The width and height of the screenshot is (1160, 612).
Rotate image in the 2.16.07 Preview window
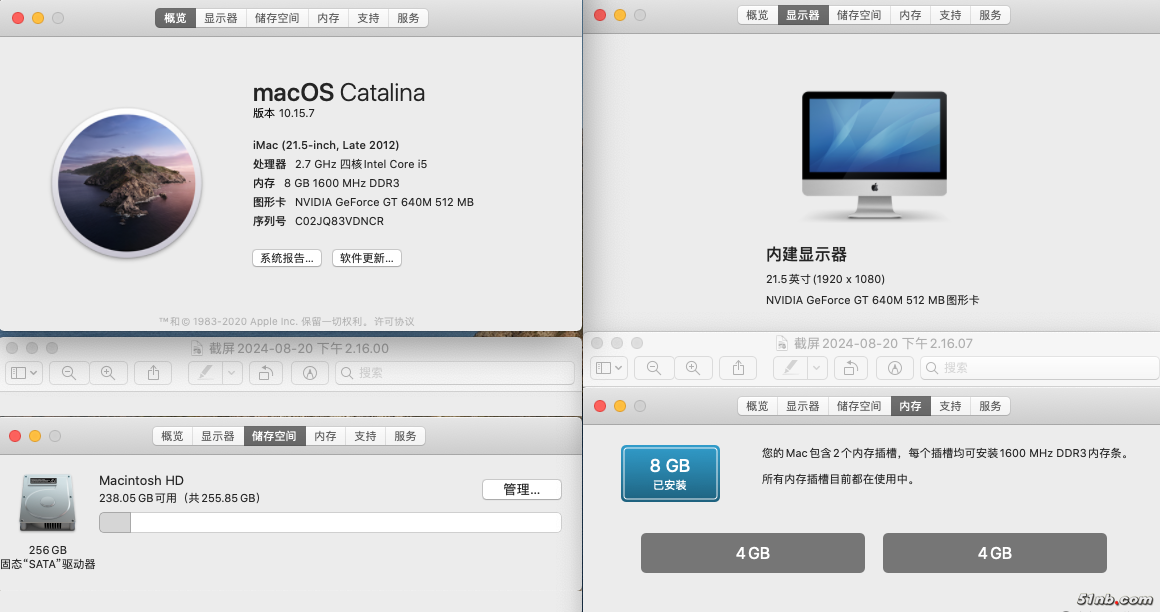[x=851, y=368]
